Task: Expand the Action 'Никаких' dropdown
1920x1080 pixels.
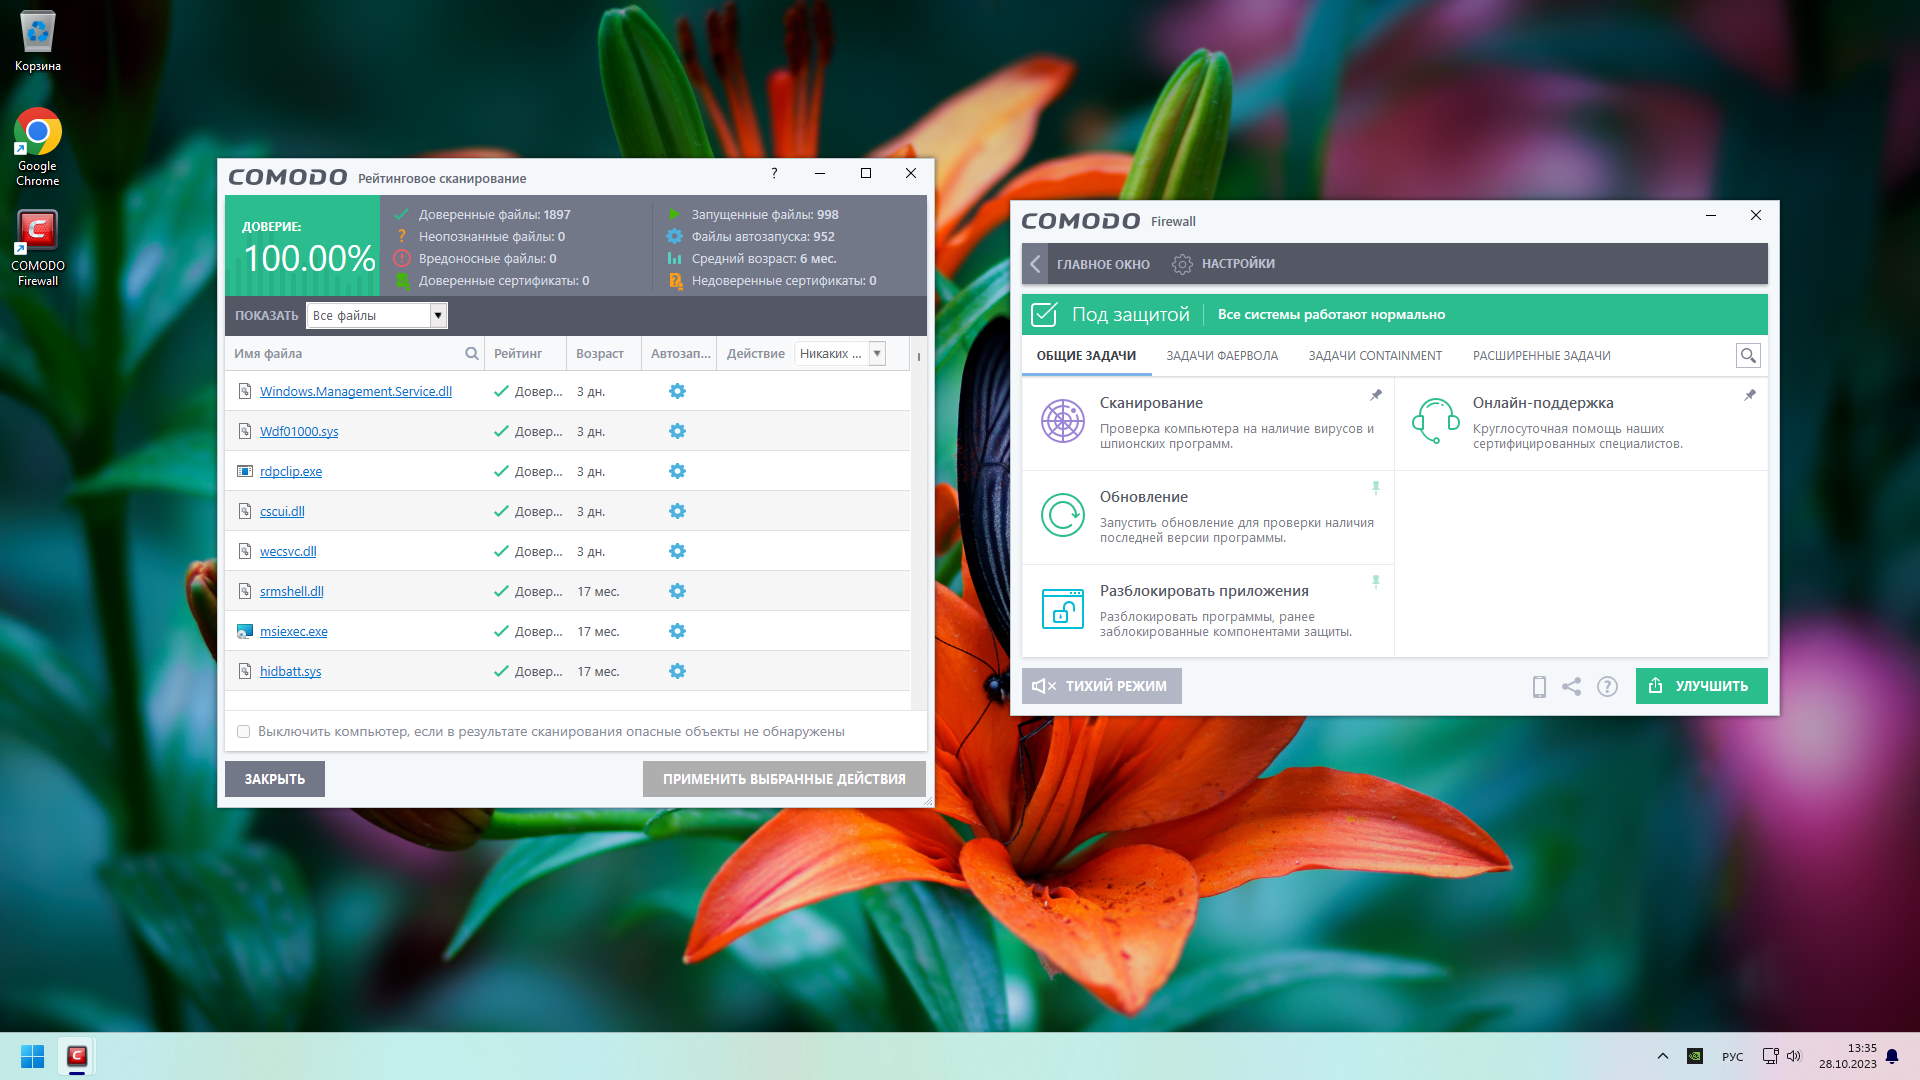Action: coord(877,353)
